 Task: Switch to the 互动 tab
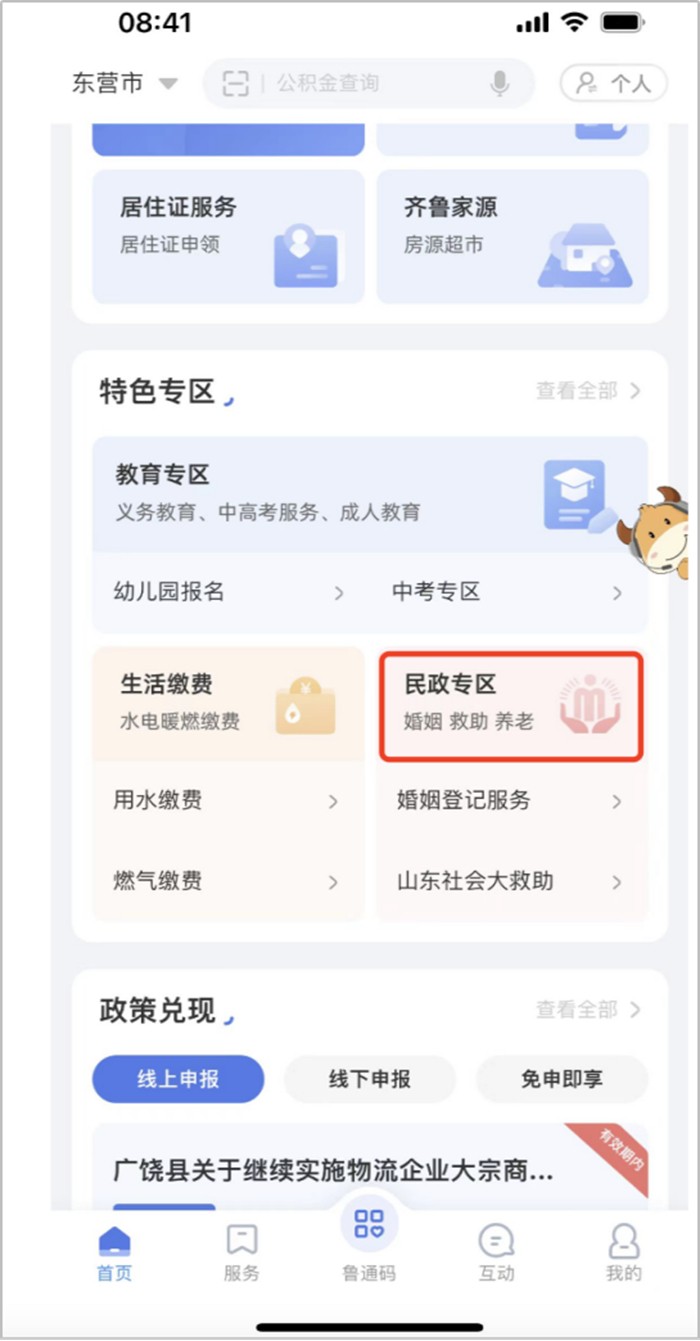click(496, 1253)
